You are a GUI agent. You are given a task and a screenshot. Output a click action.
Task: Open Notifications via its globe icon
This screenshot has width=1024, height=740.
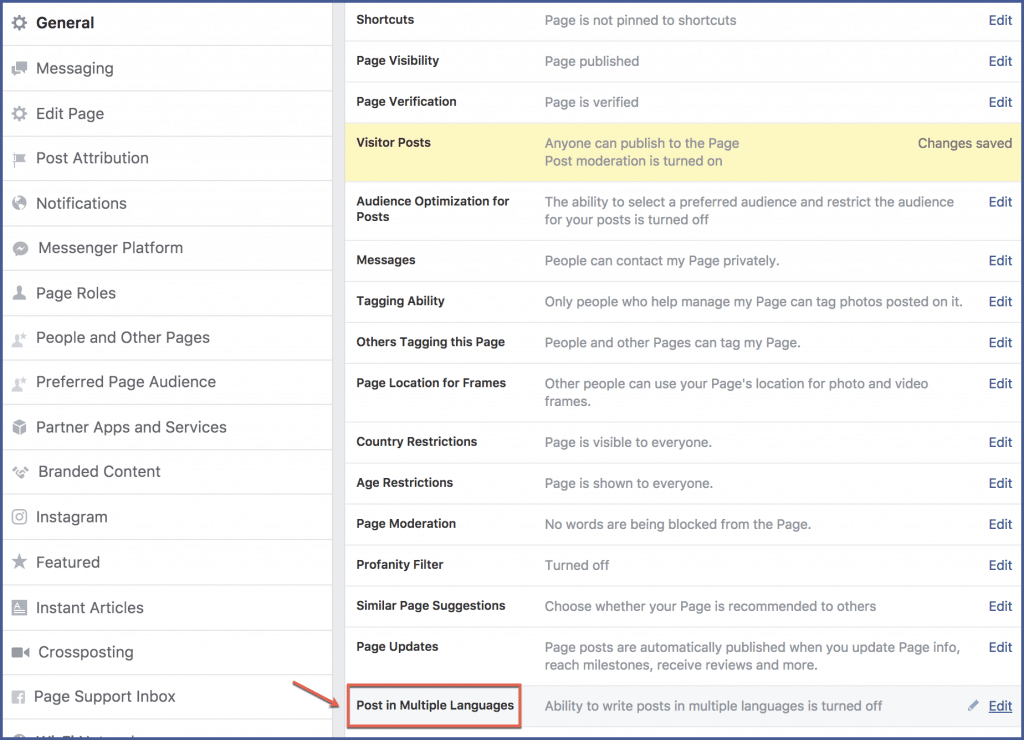[x=22, y=203]
